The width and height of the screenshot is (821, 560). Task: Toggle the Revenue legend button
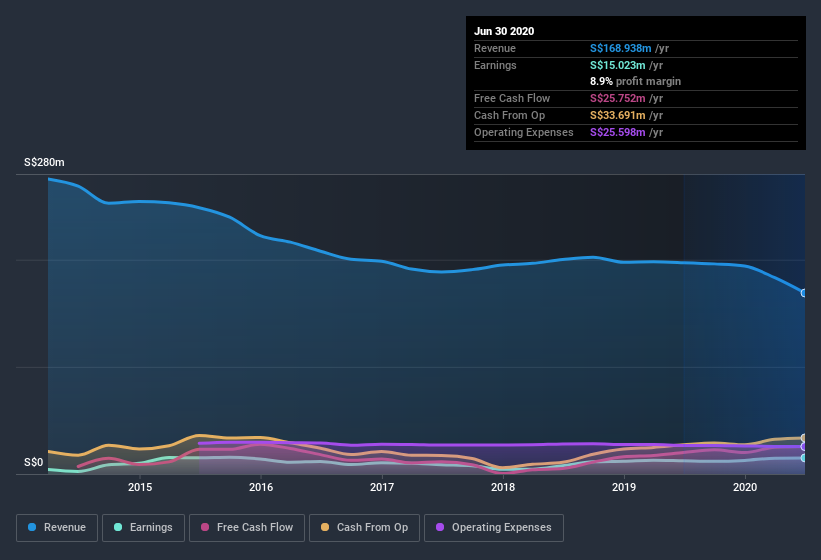tap(57, 528)
